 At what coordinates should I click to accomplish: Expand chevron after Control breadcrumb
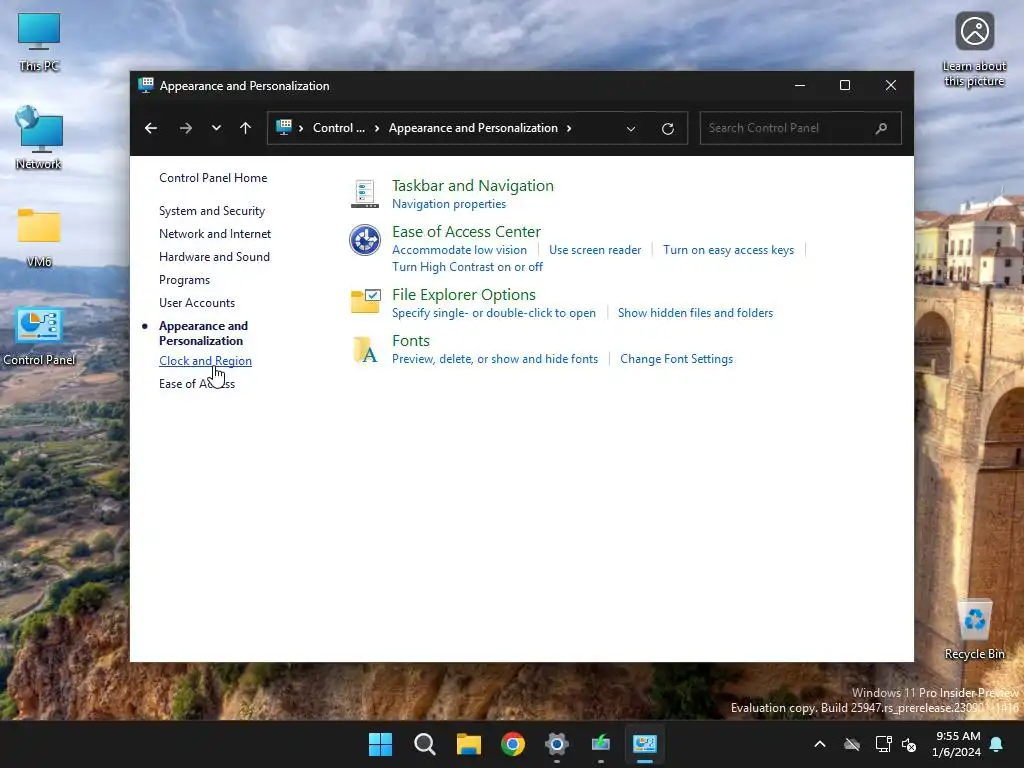click(377, 128)
